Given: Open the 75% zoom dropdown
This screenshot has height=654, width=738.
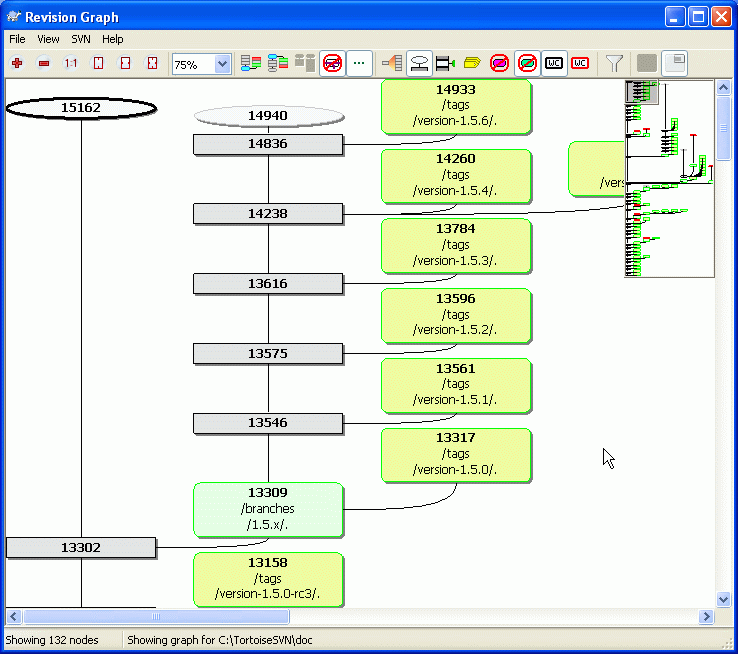Looking at the screenshot, I should [222, 64].
